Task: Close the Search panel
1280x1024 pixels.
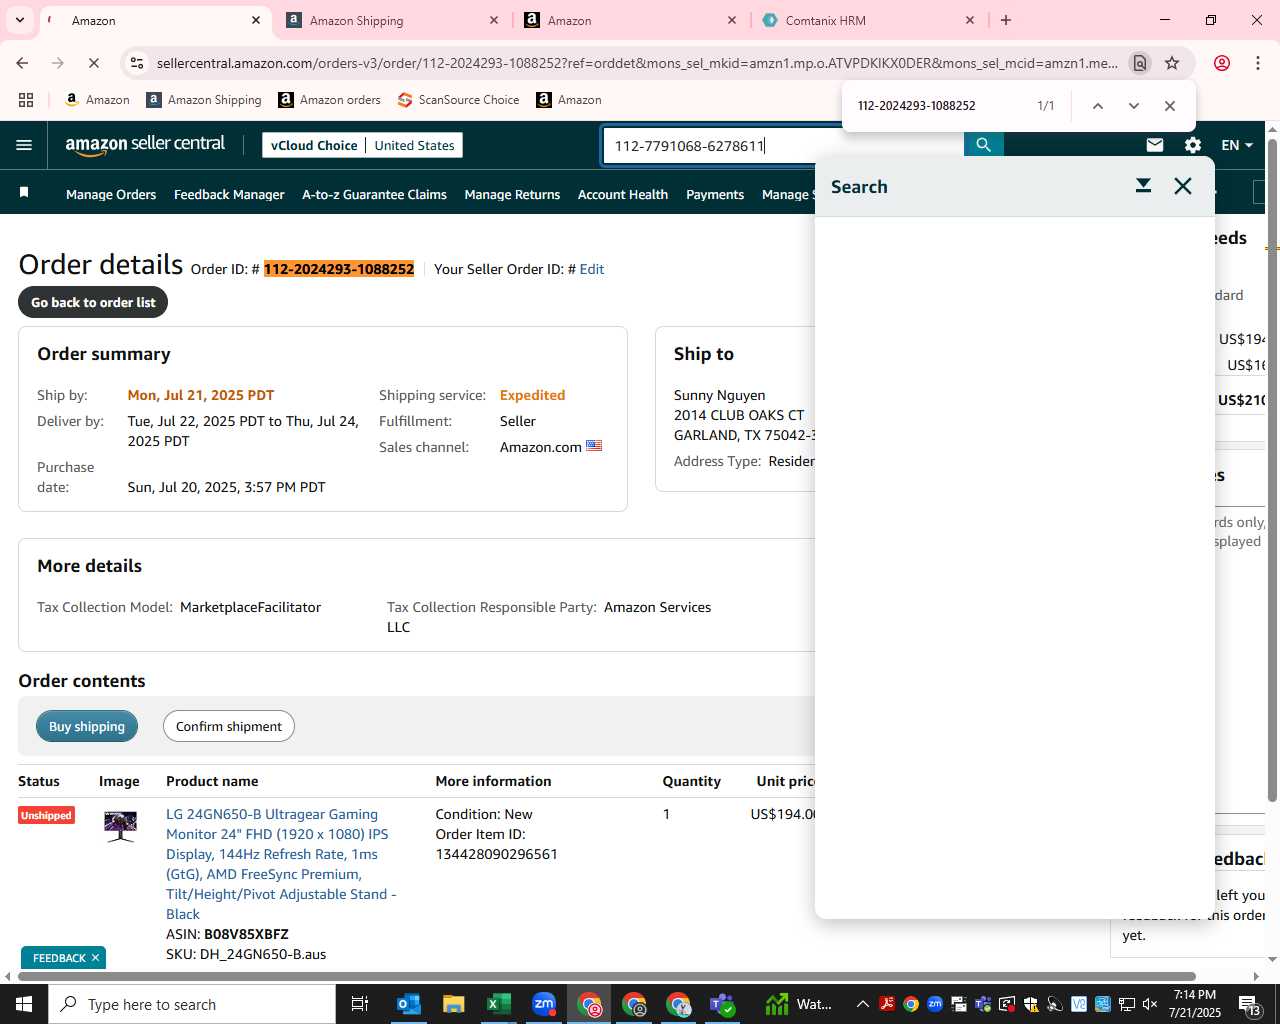Action: pos(1183,186)
